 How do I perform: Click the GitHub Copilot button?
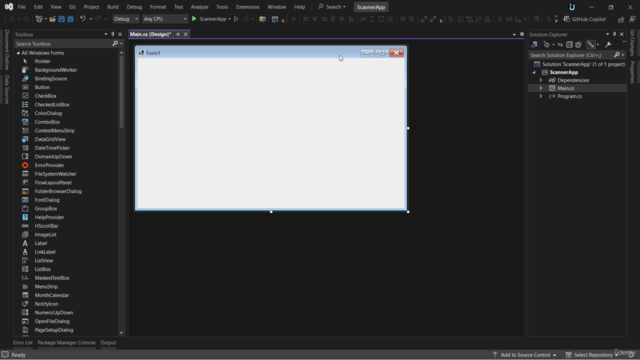pyautogui.click(x=584, y=19)
